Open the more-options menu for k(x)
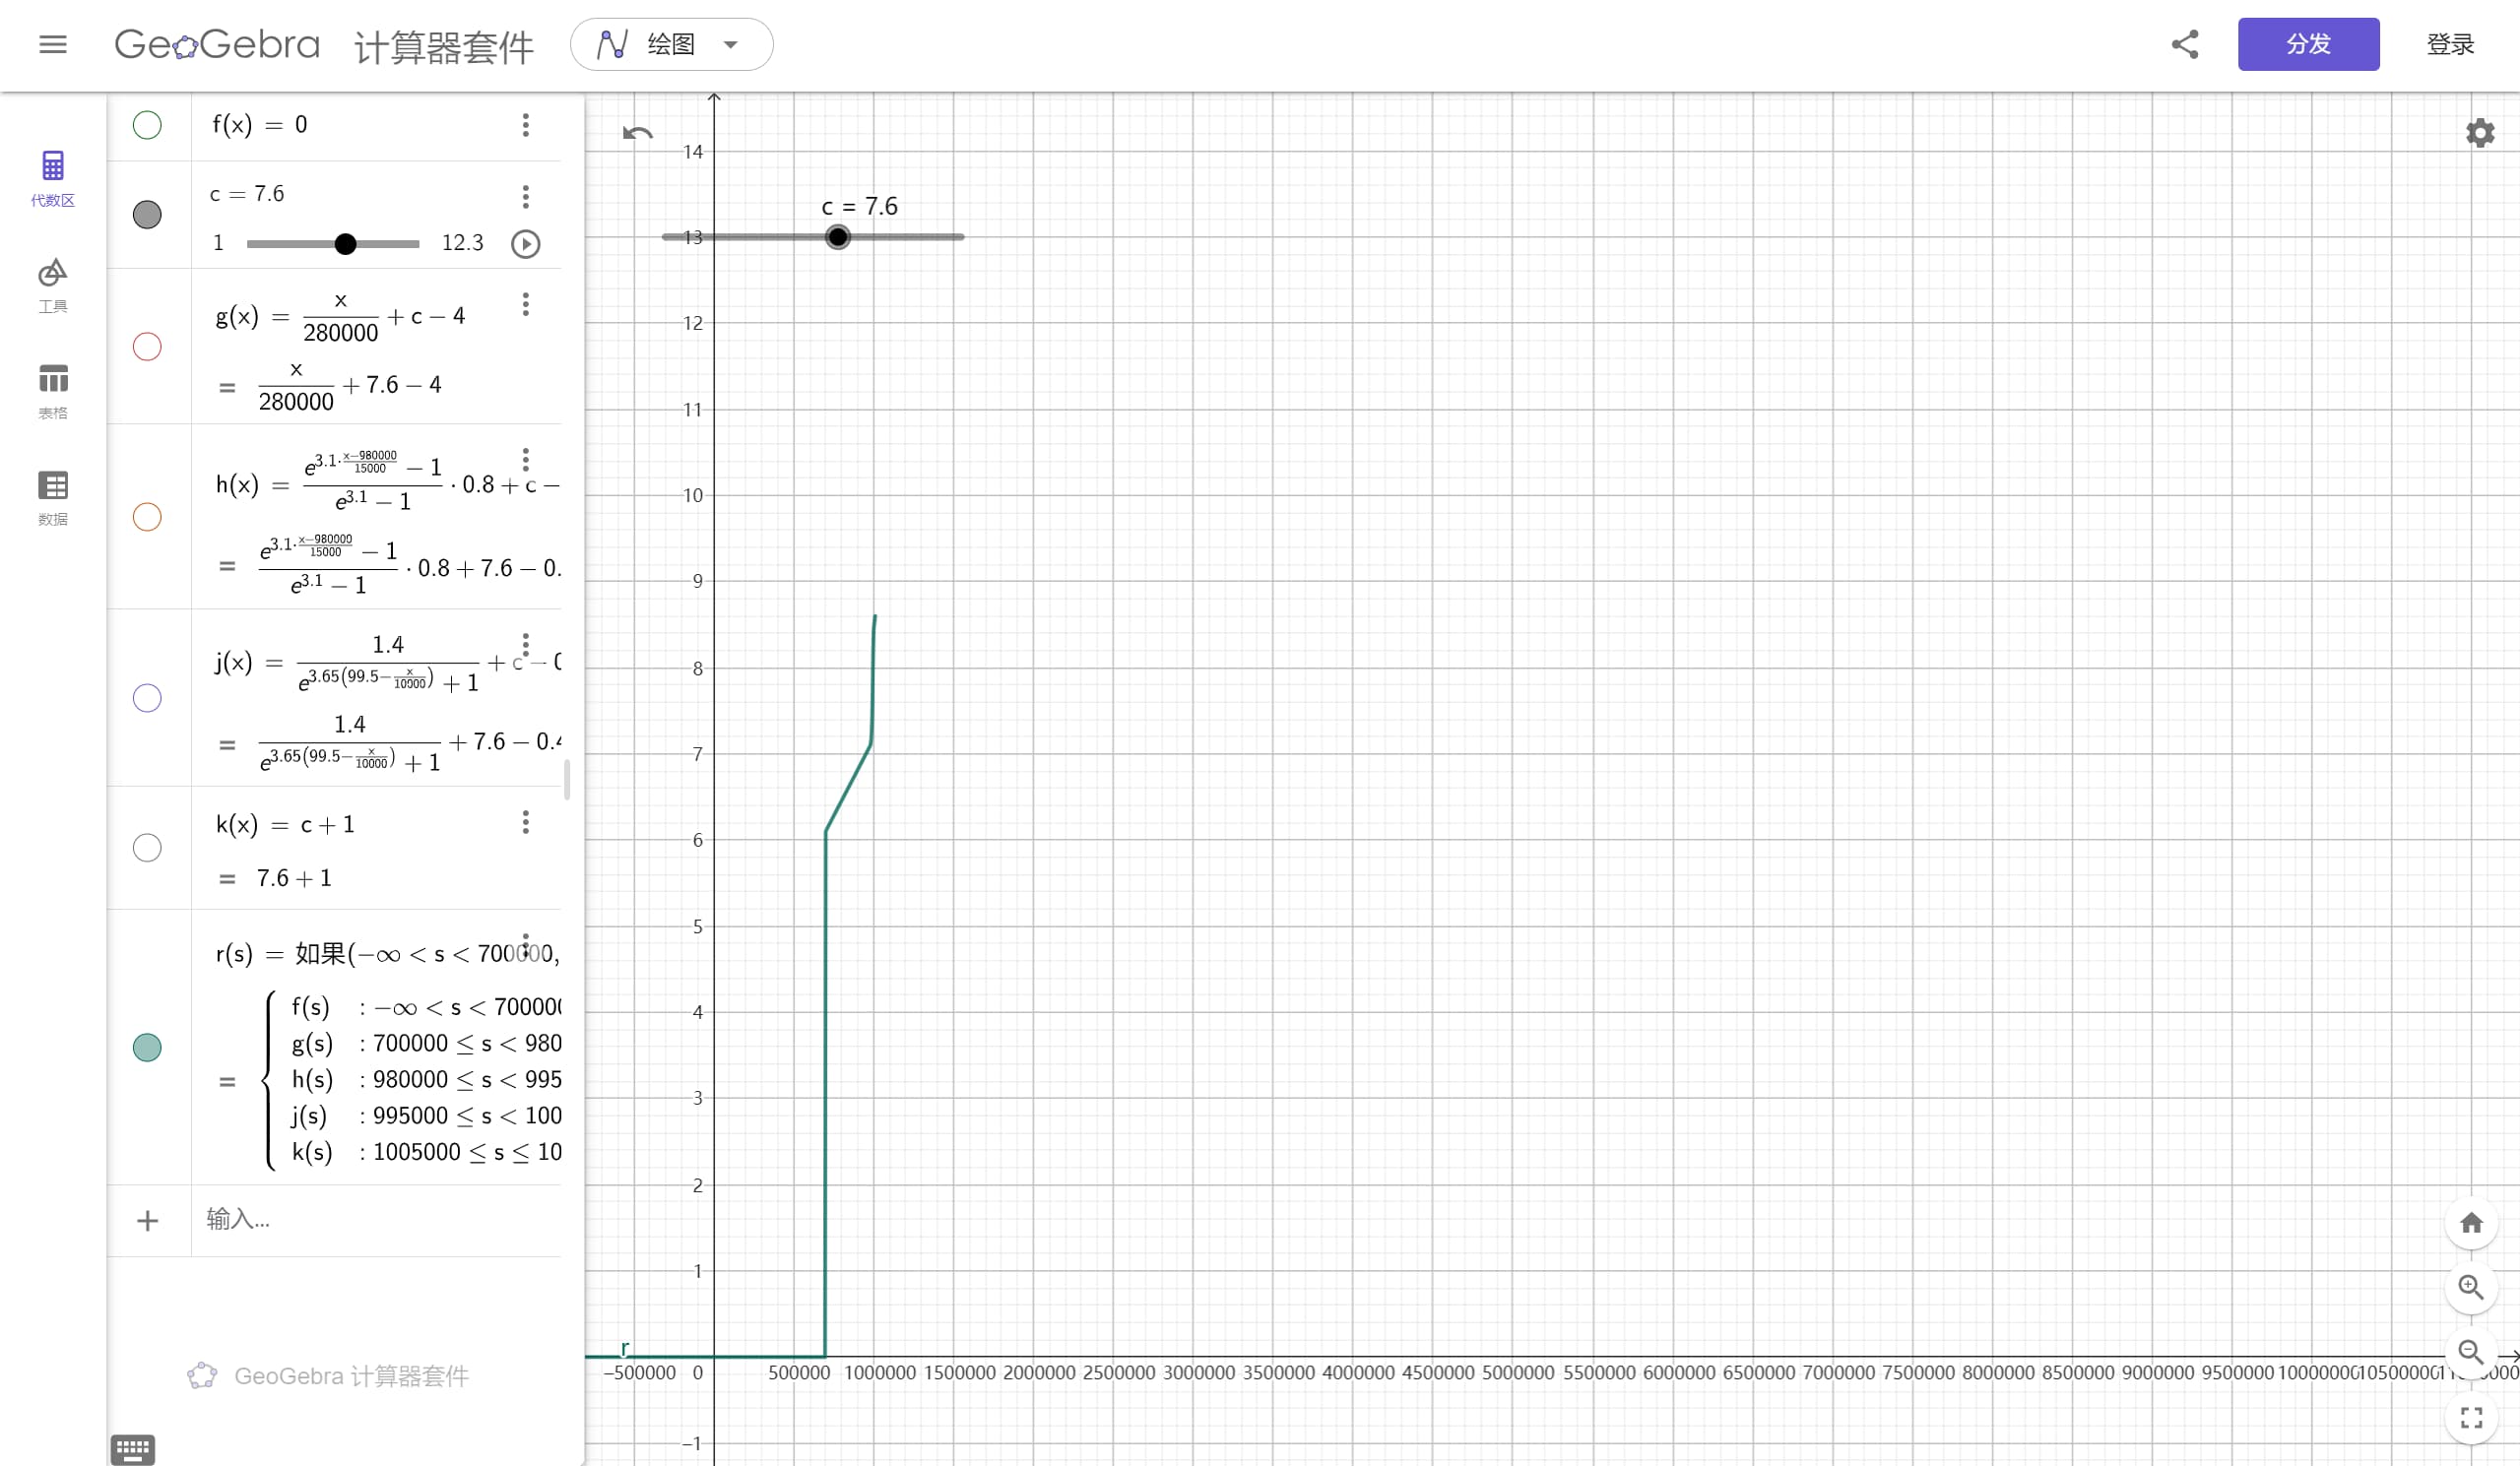This screenshot has height=1466, width=2520. pos(525,822)
